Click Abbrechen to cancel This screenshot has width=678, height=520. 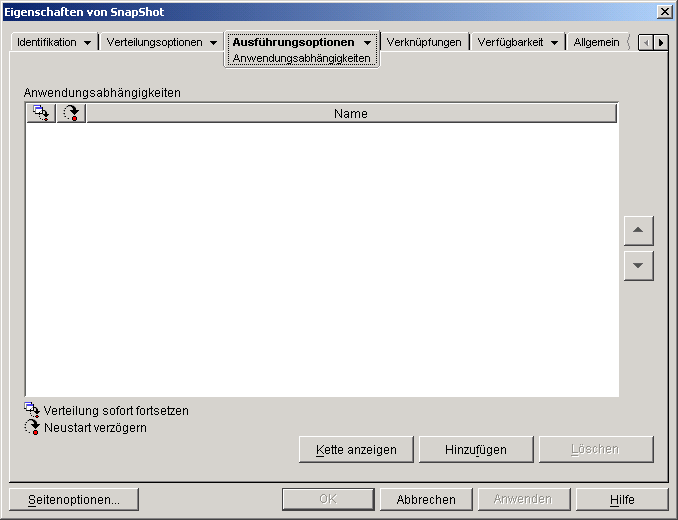click(x=426, y=500)
